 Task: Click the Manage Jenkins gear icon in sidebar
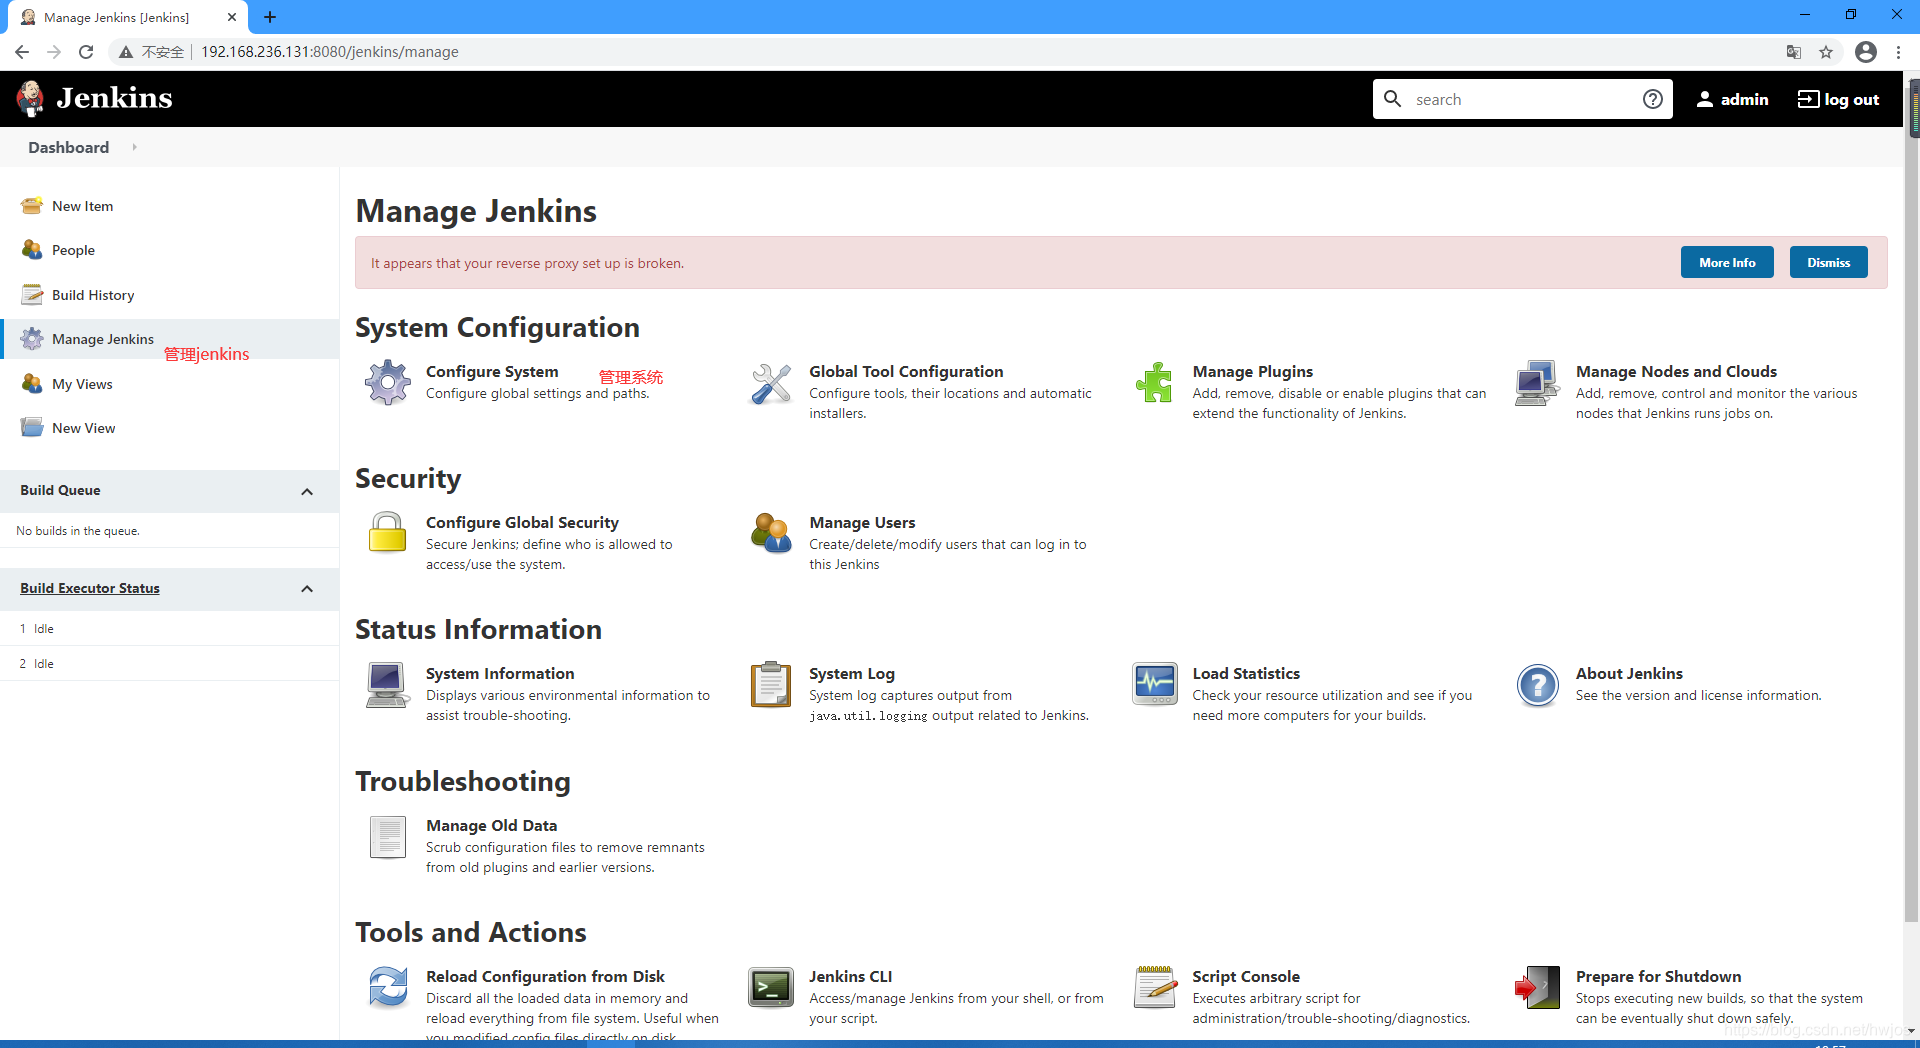click(x=32, y=339)
